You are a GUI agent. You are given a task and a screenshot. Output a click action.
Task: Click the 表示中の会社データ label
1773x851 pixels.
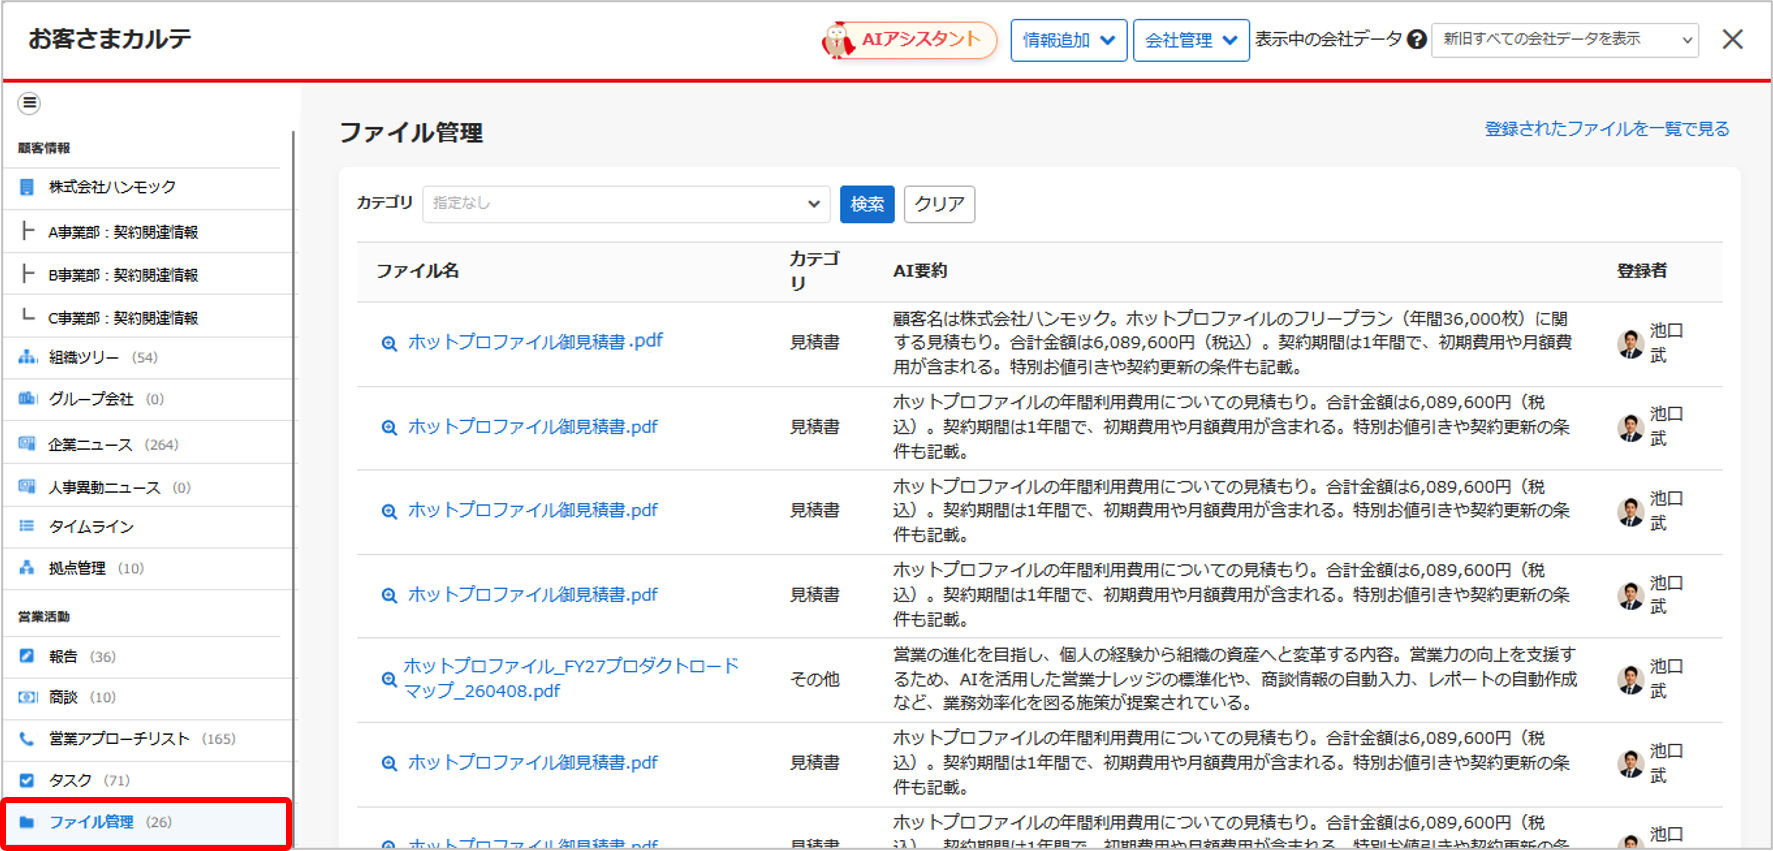point(1328,40)
